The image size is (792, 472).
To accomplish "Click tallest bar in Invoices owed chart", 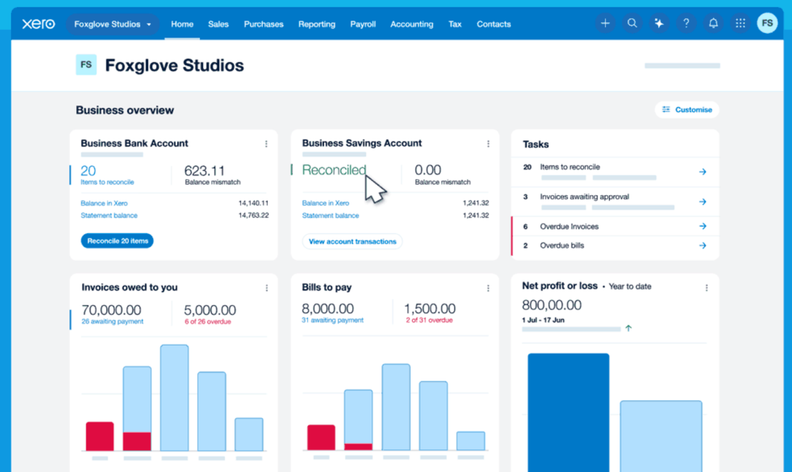I will (174, 398).
